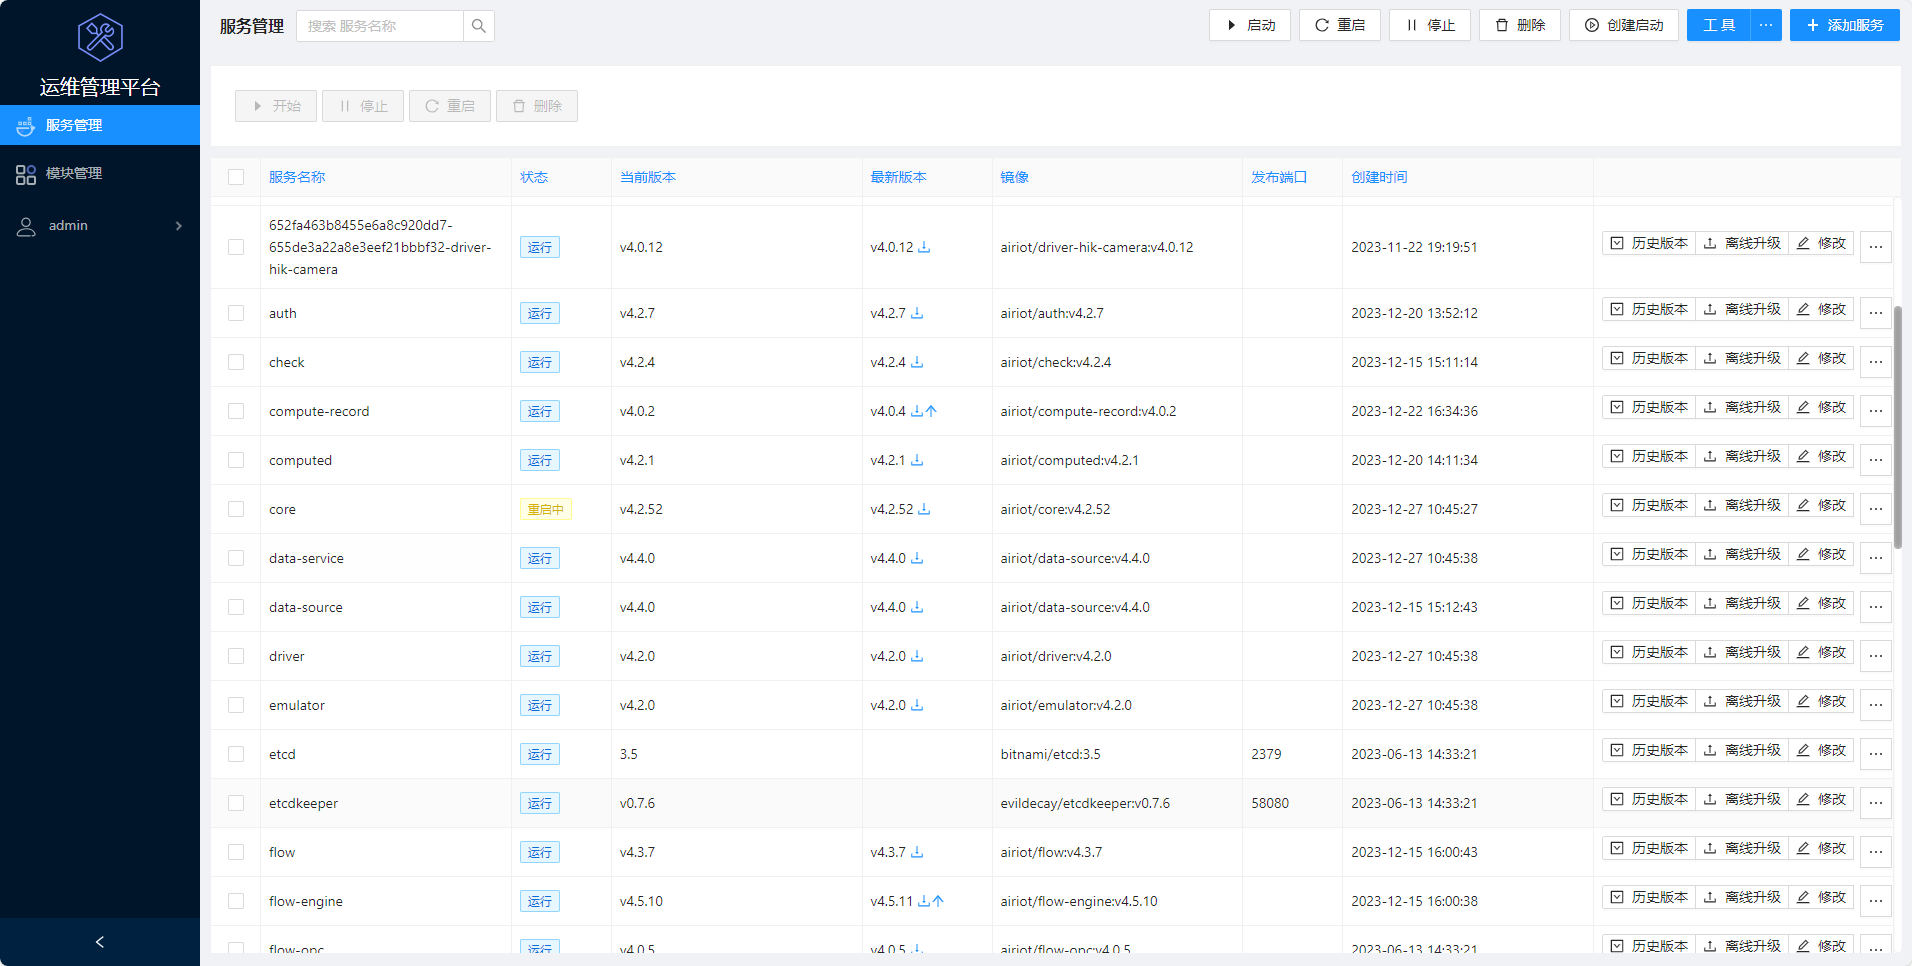Sort by 状态 column header
The width and height of the screenshot is (1912, 966).
tap(534, 177)
